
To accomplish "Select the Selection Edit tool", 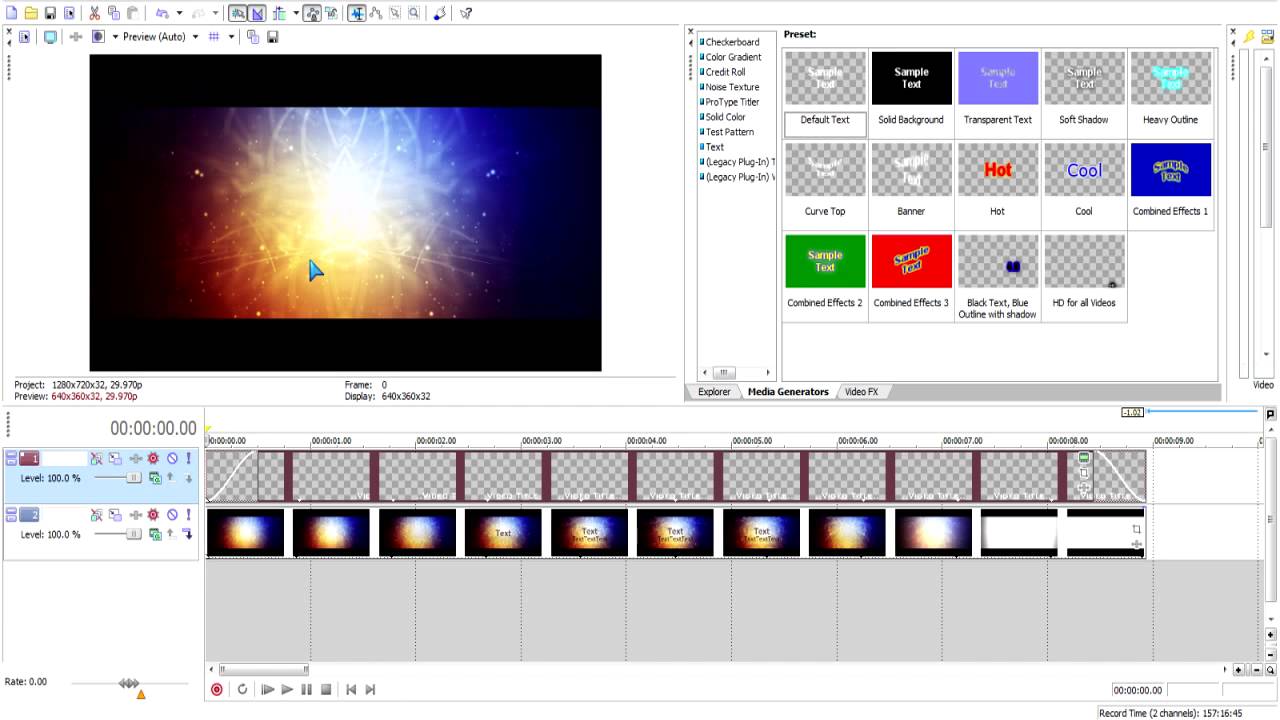I will coord(395,13).
